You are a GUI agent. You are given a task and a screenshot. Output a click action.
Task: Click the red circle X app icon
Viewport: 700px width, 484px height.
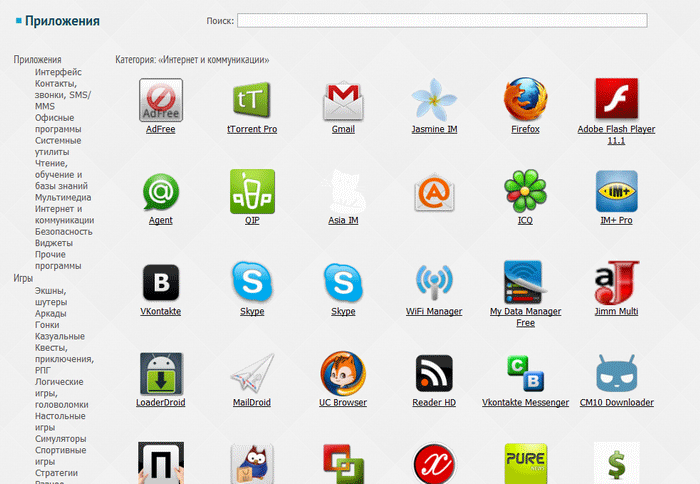coord(434,463)
